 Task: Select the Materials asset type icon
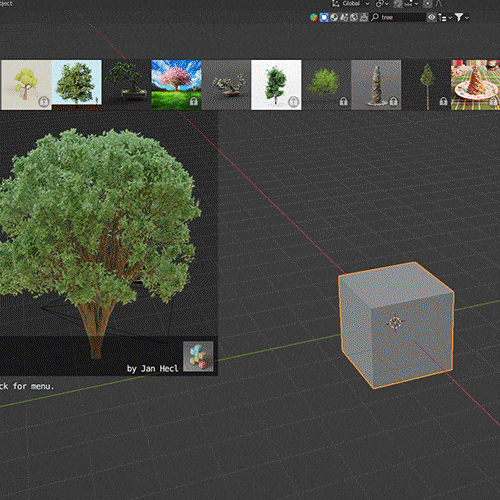click(334, 17)
